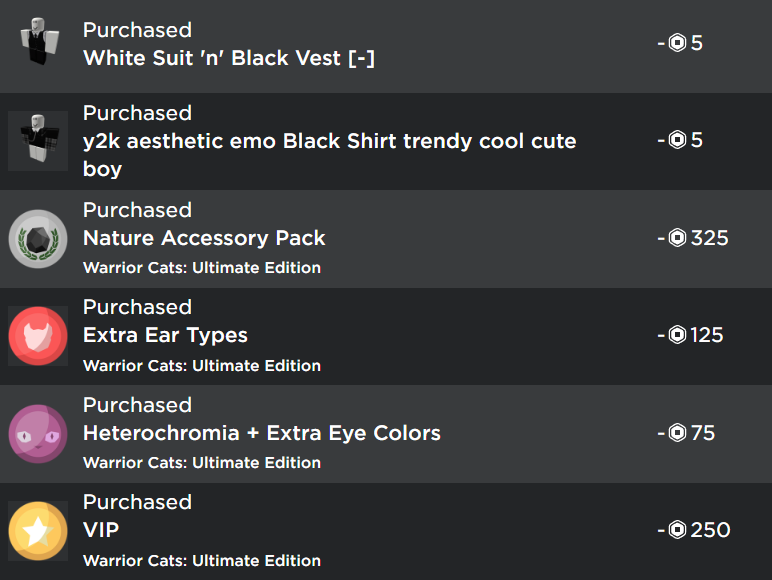The width and height of the screenshot is (772, 580).
Task: Open Warrior Cats: Ultimate Edition link under Heterochromia
Action: coord(202,463)
